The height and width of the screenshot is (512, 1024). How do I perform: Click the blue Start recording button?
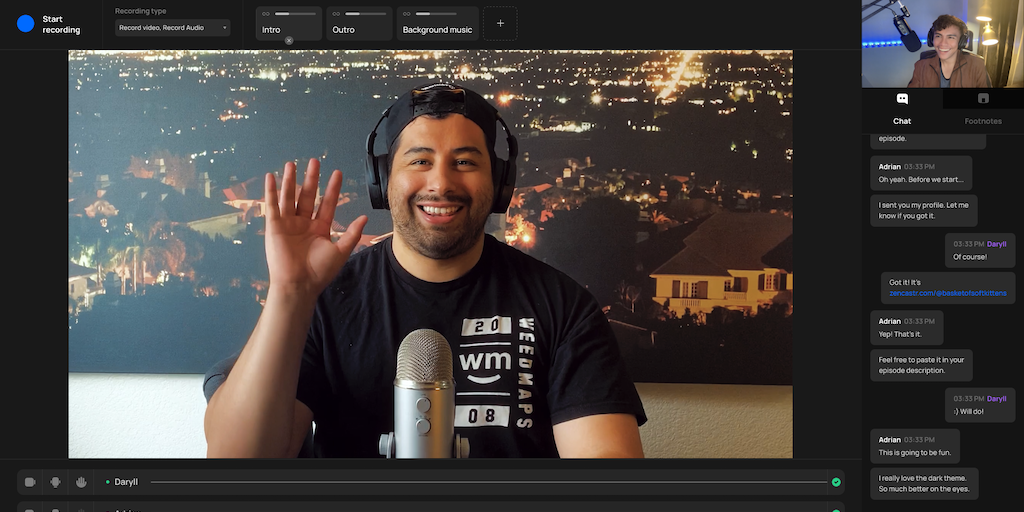[26, 24]
